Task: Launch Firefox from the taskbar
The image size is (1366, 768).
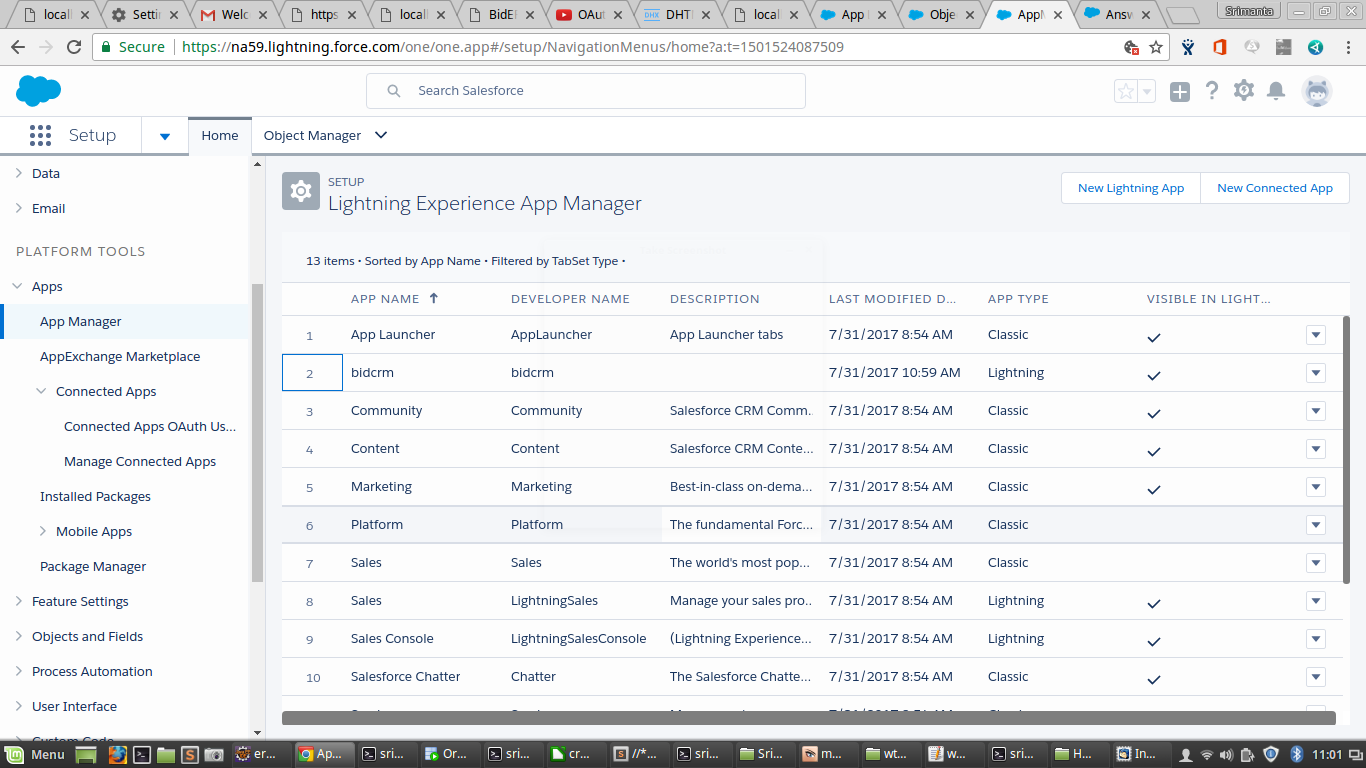Action: pos(117,754)
